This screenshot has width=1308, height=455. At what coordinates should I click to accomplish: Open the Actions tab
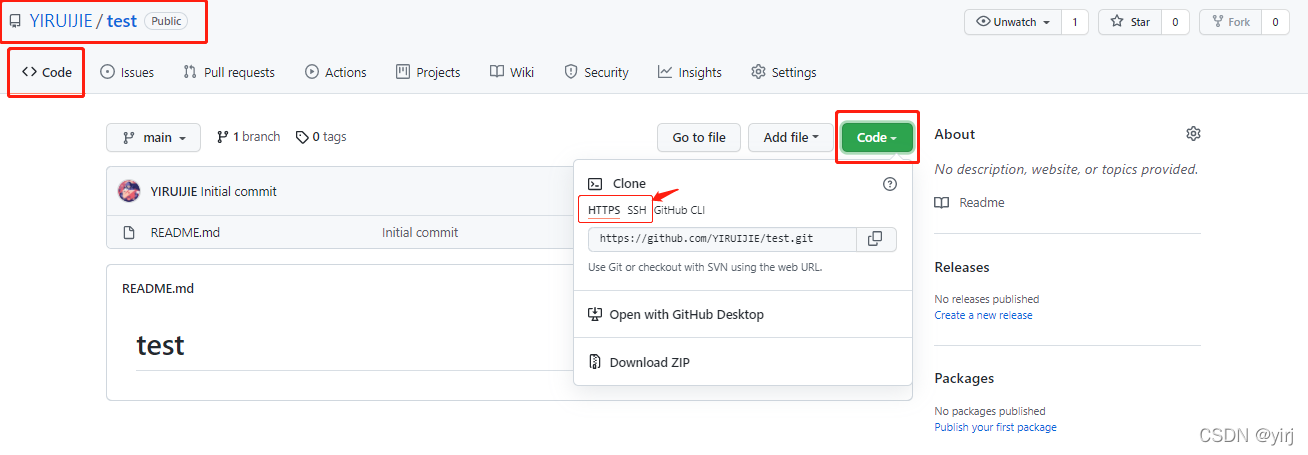[336, 72]
